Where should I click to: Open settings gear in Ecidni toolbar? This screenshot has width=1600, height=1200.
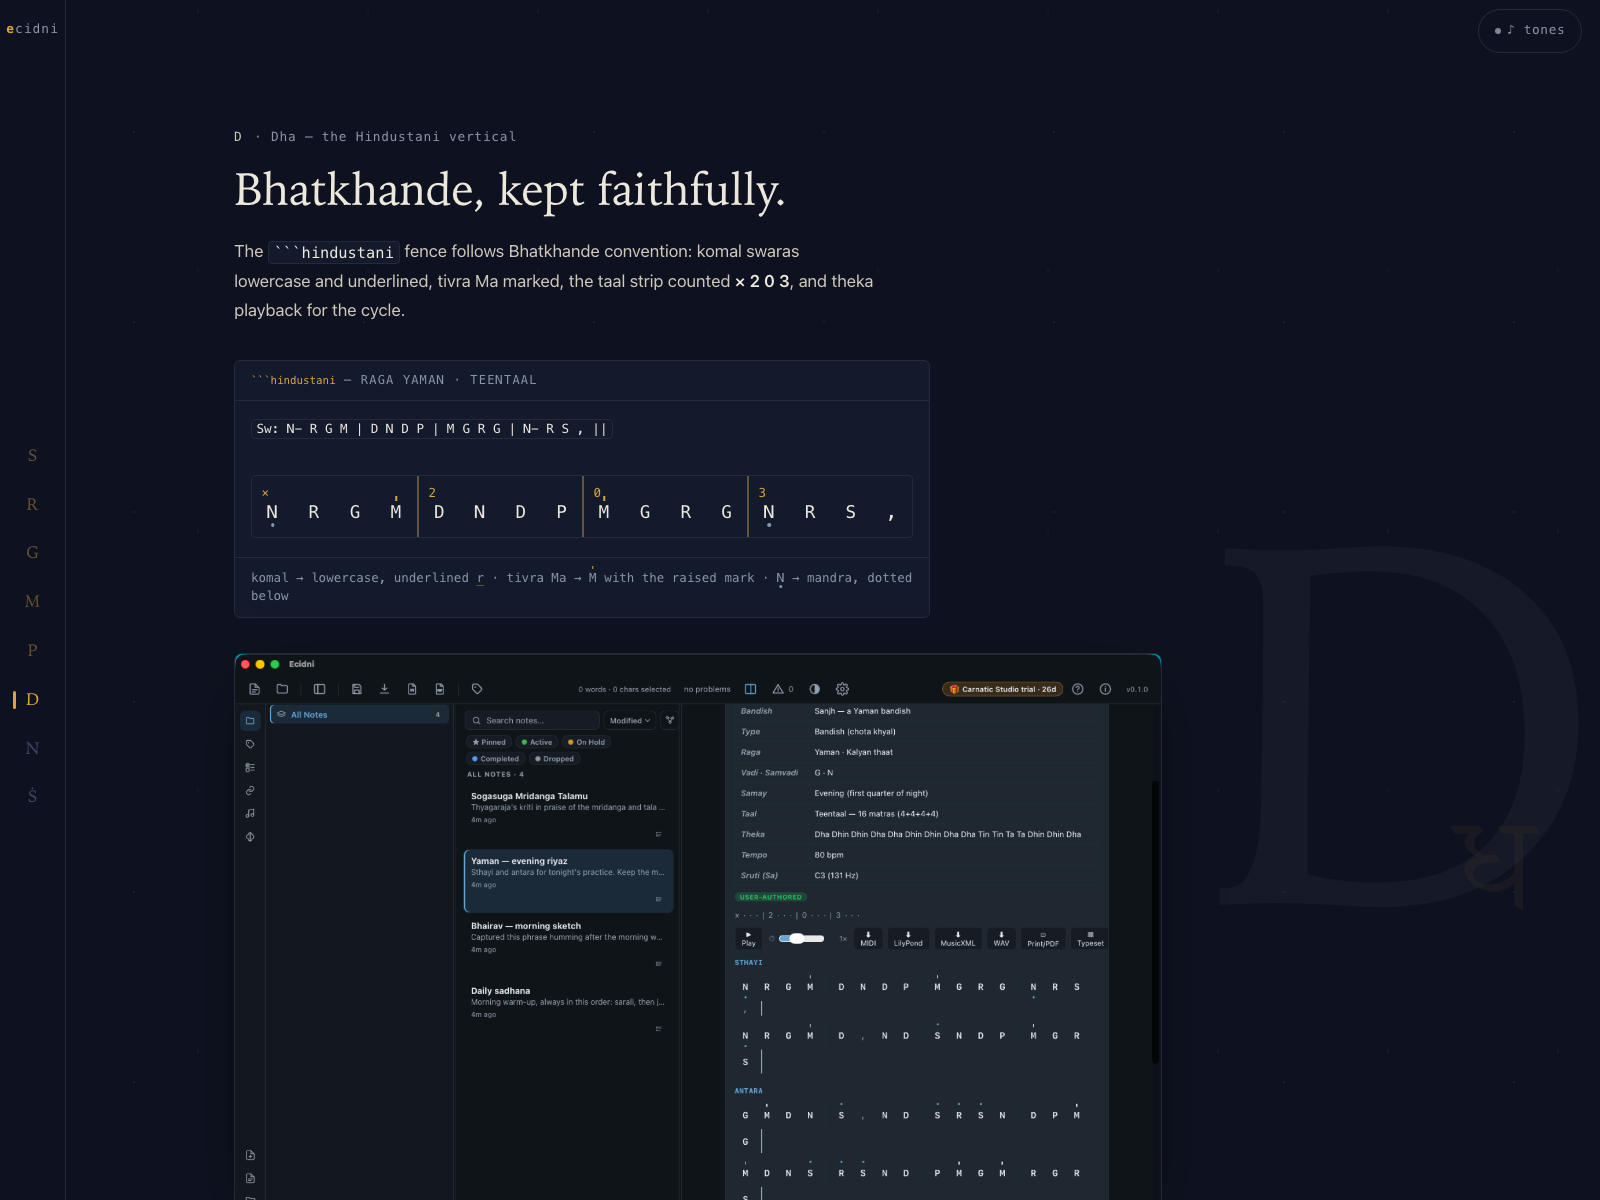tap(842, 689)
